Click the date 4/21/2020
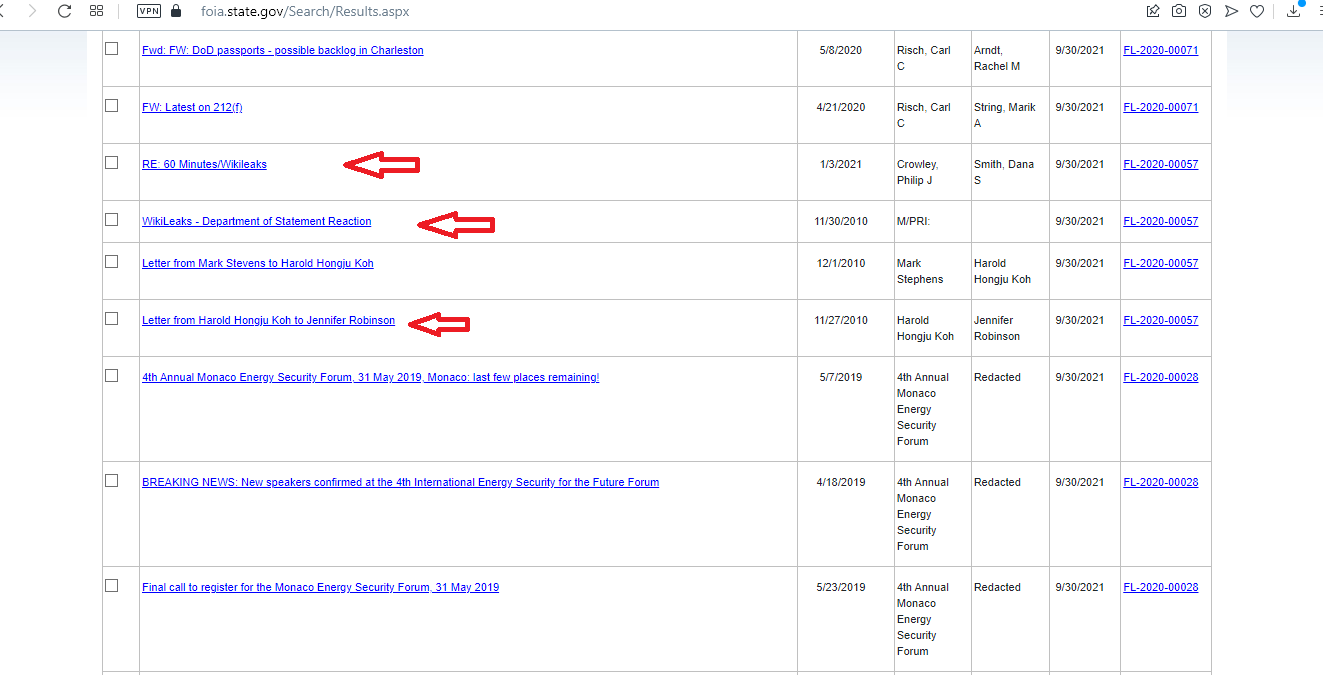The image size is (1323, 675). 840,107
